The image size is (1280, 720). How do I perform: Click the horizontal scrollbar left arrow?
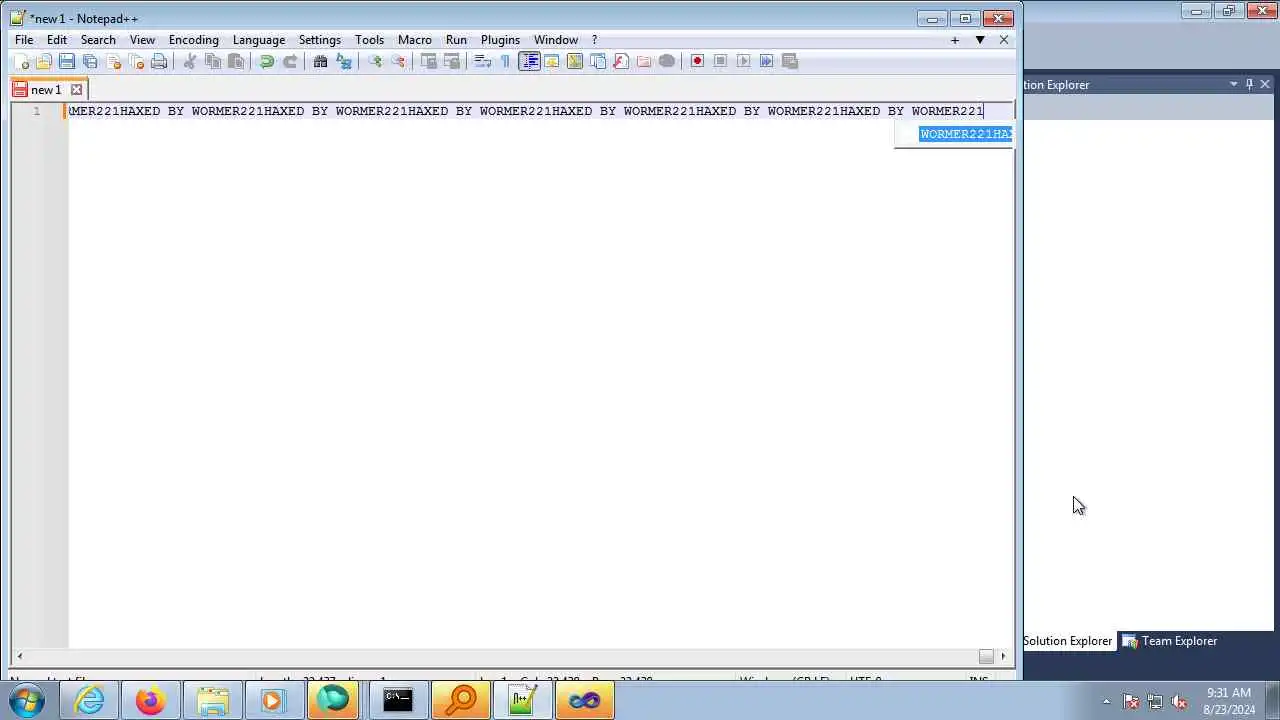pyautogui.click(x=19, y=656)
